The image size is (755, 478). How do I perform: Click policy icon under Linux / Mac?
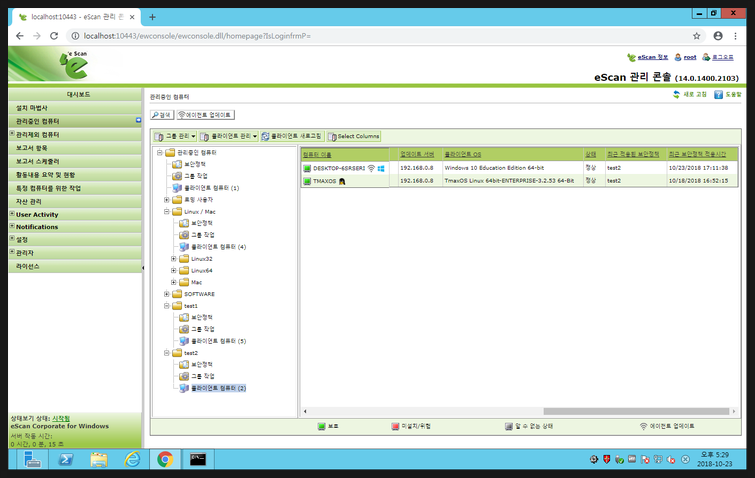point(184,223)
